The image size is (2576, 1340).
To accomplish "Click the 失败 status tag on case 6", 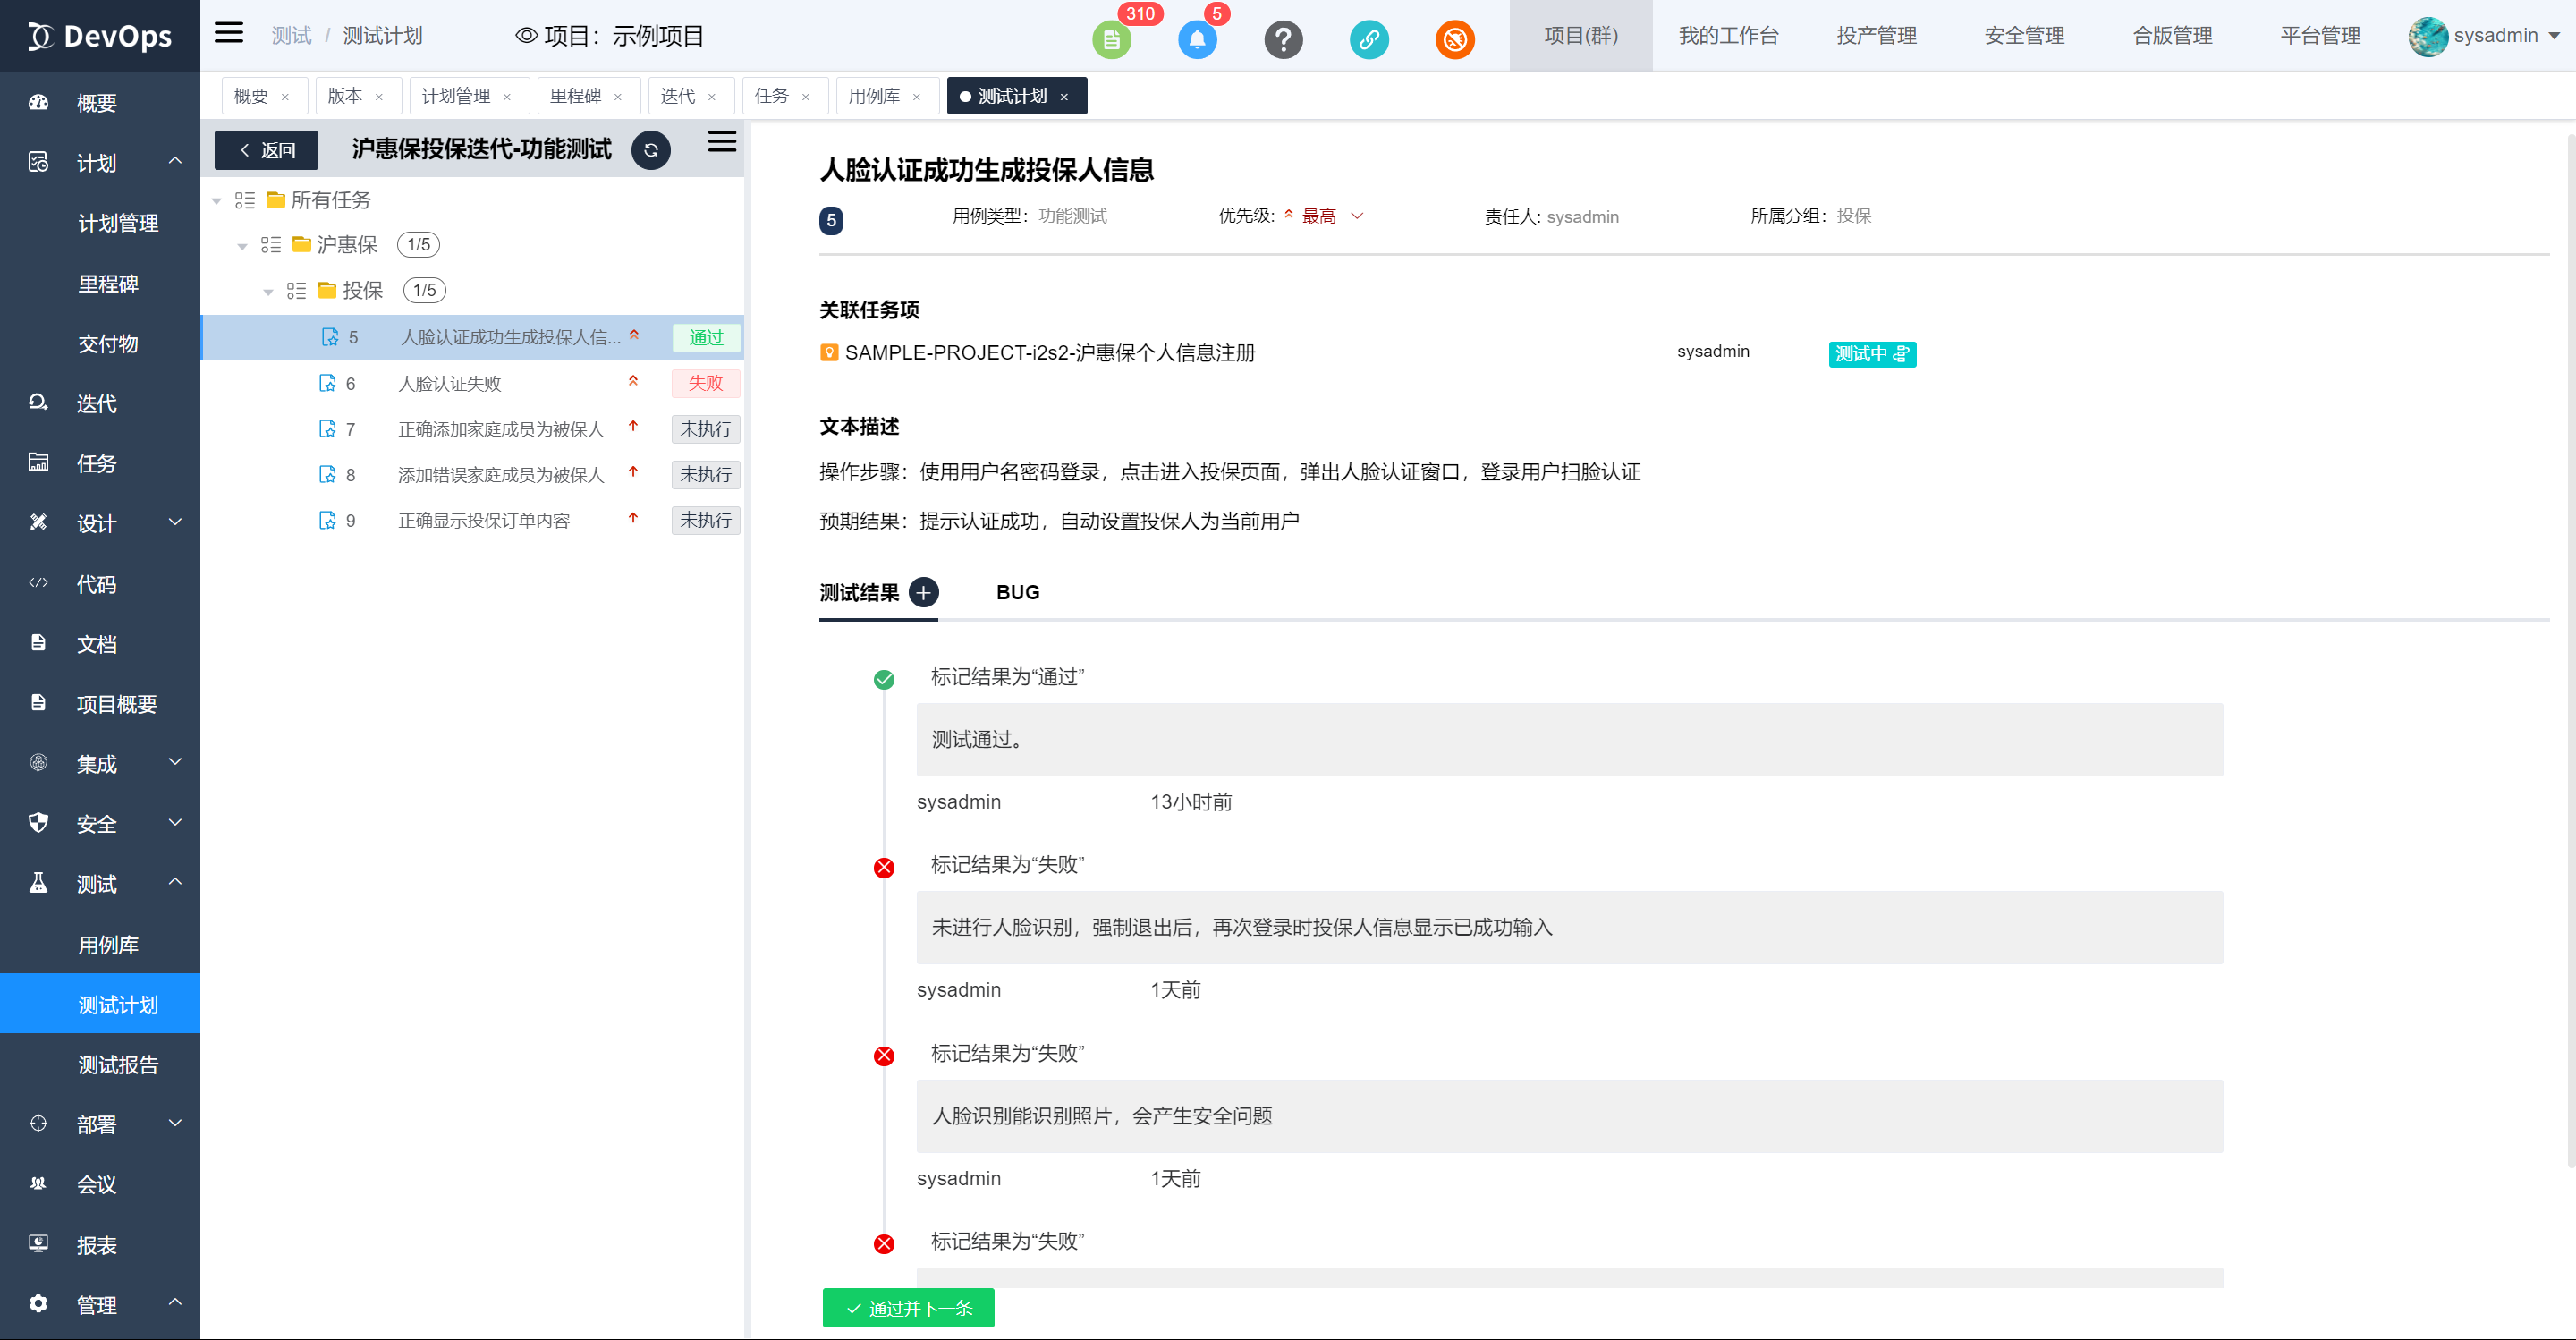I will [x=705, y=383].
